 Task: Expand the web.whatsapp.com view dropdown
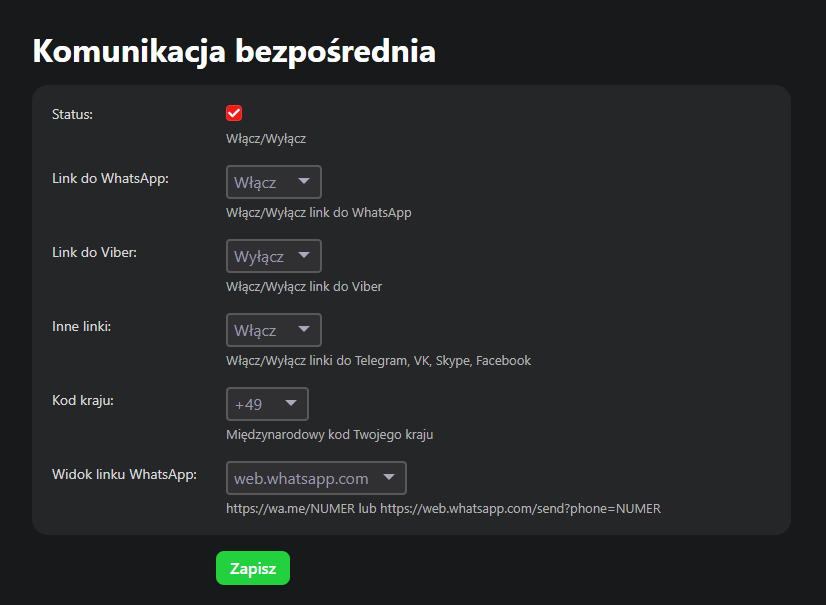pyautogui.click(x=316, y=478)
